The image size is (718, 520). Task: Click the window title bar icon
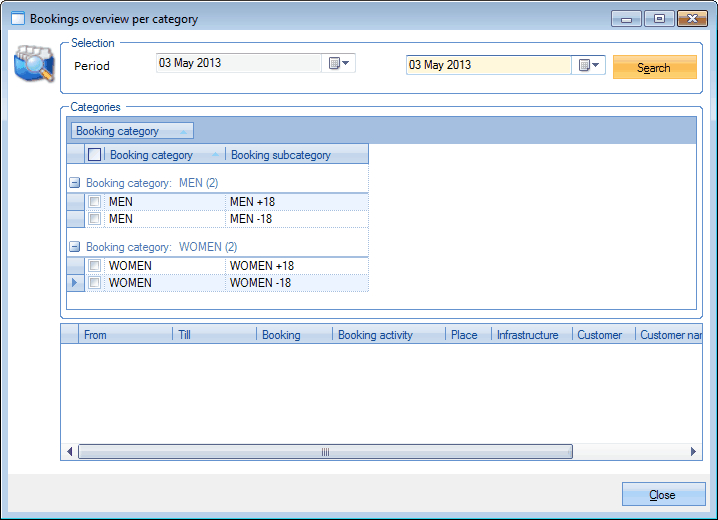[17, 19]
